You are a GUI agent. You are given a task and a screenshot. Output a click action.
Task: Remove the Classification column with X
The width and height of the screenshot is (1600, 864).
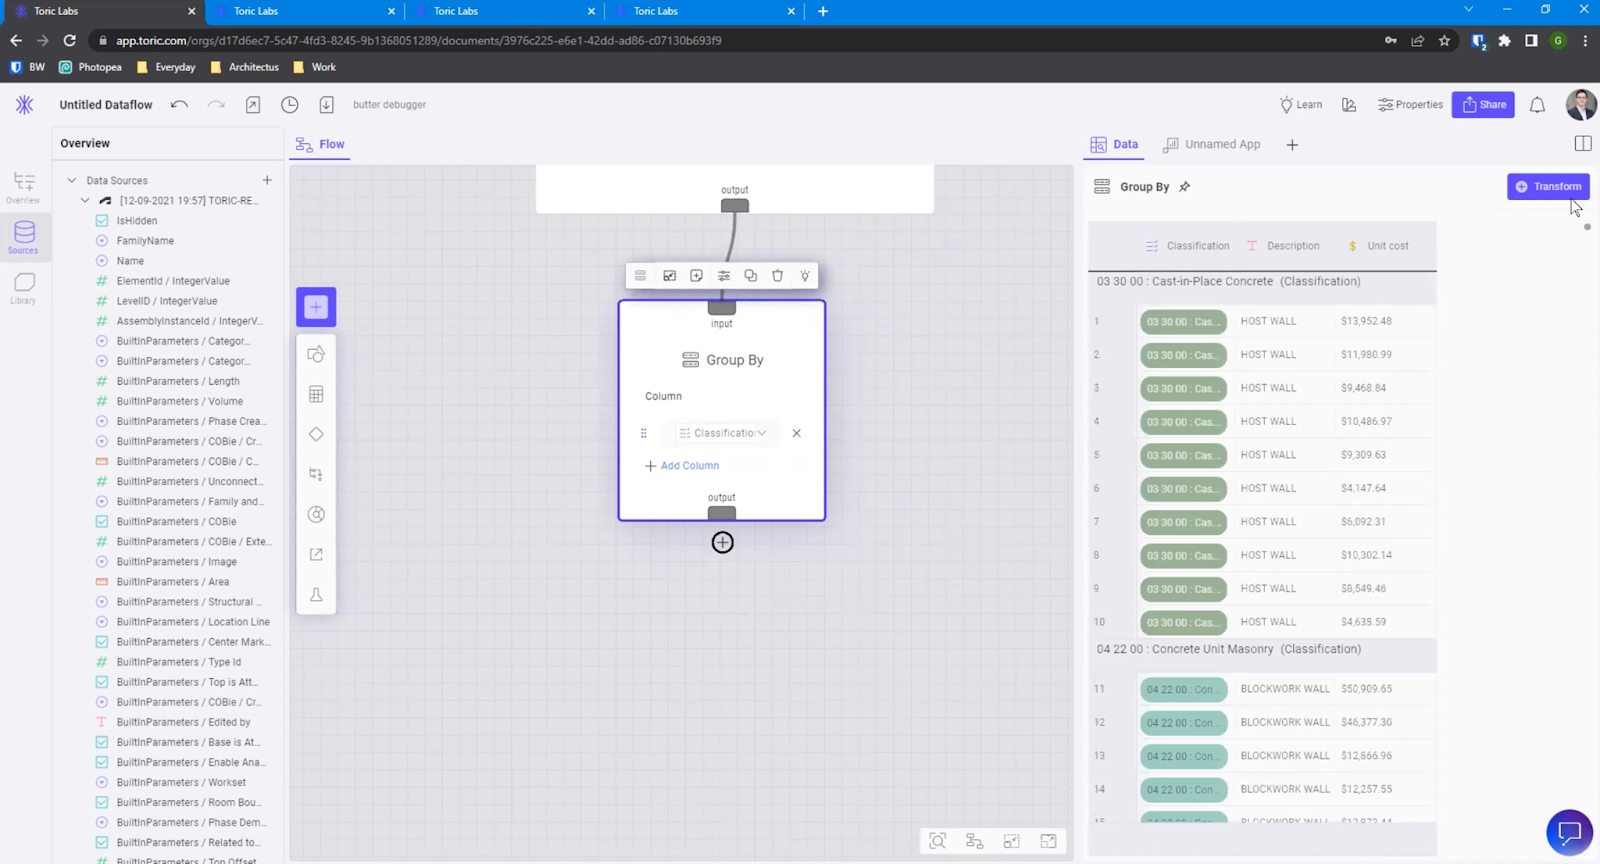[796, 433]
